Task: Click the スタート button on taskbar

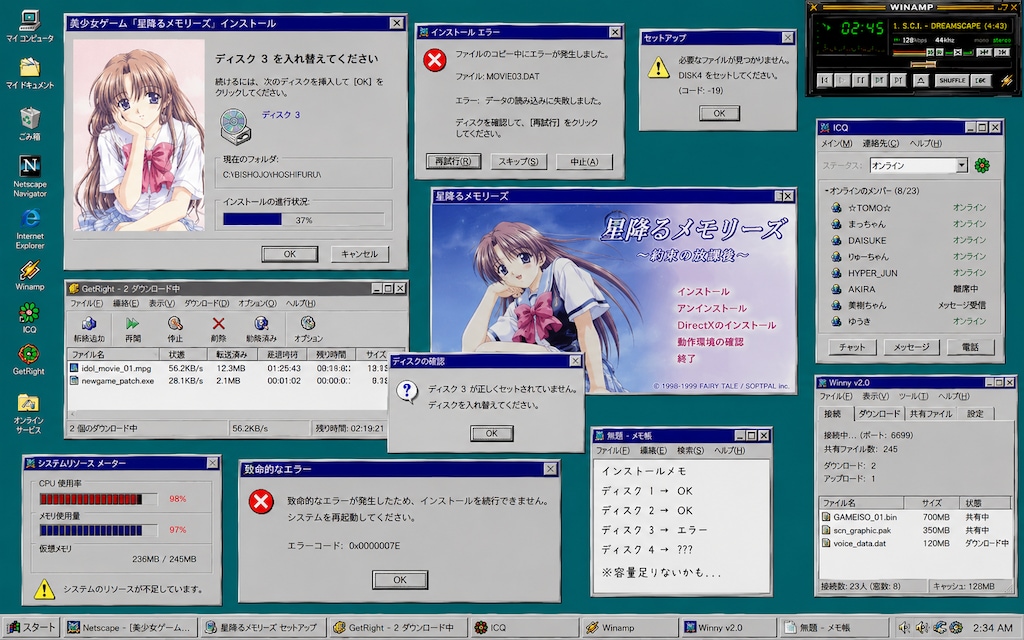Action: [31, 628]
